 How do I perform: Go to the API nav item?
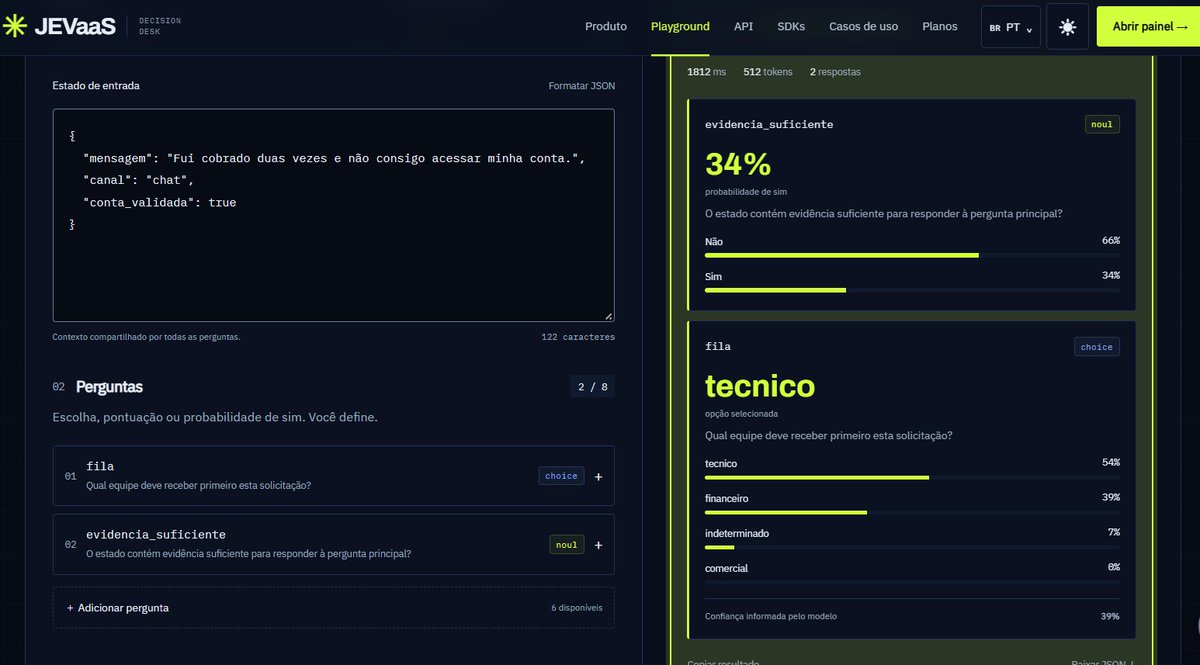[744, 27]
